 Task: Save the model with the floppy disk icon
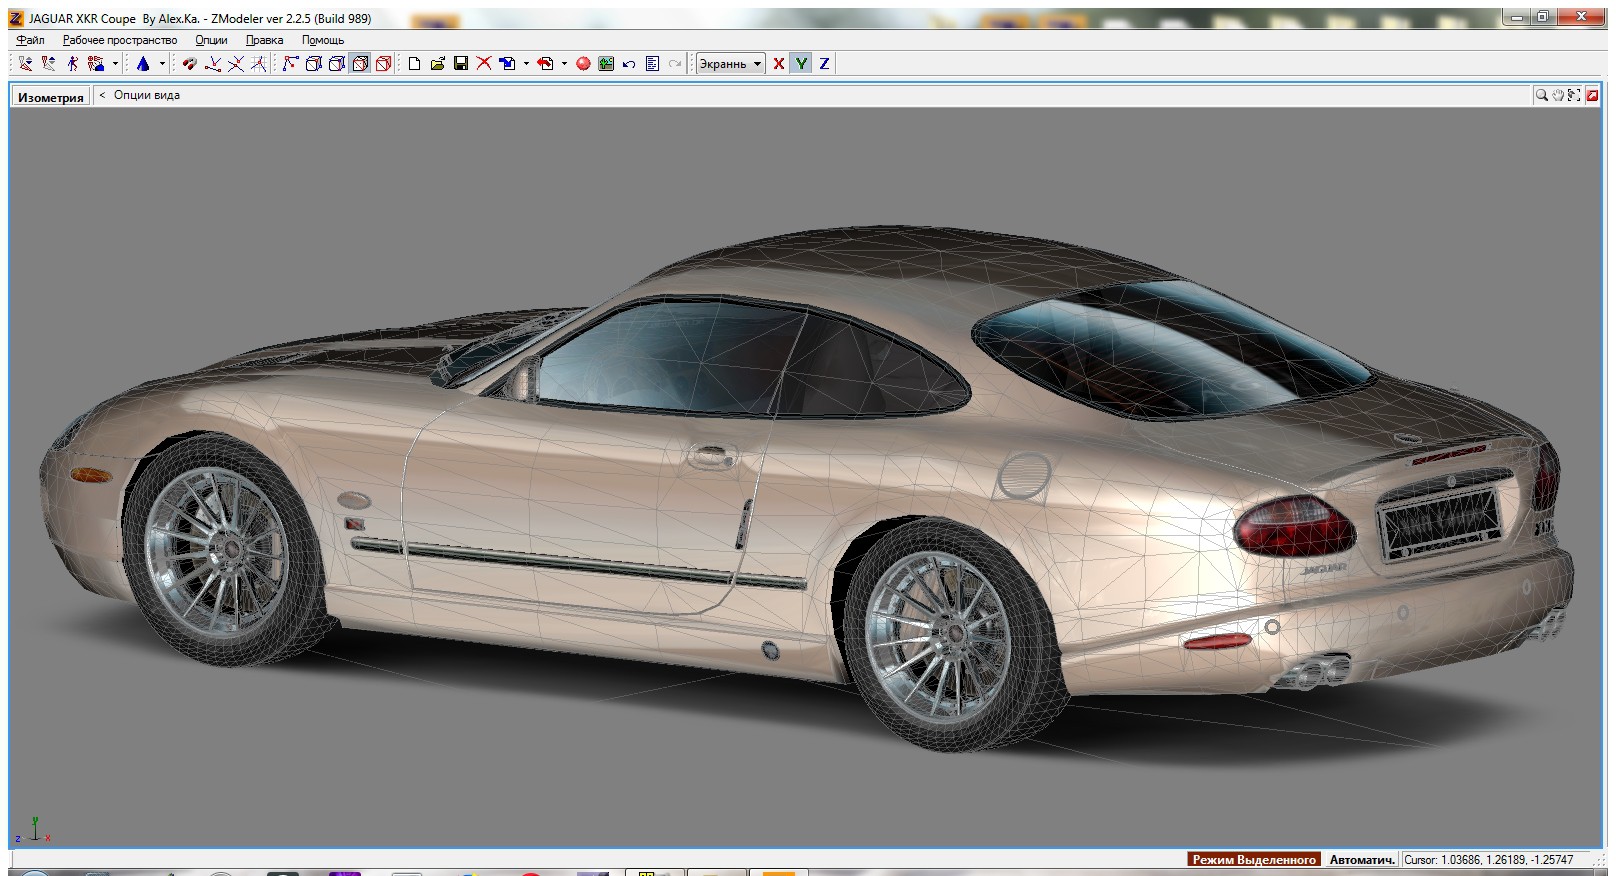(x=461, y=64)
